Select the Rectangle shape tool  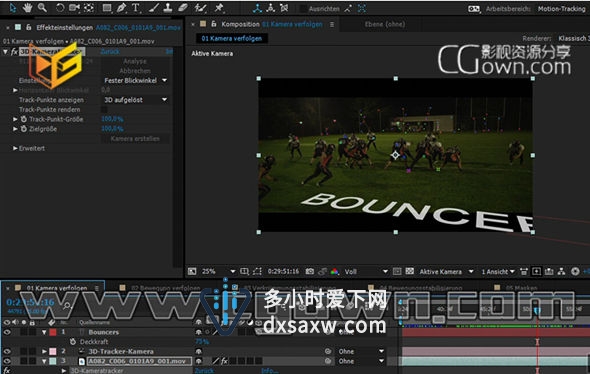click(x=107, y=8)
